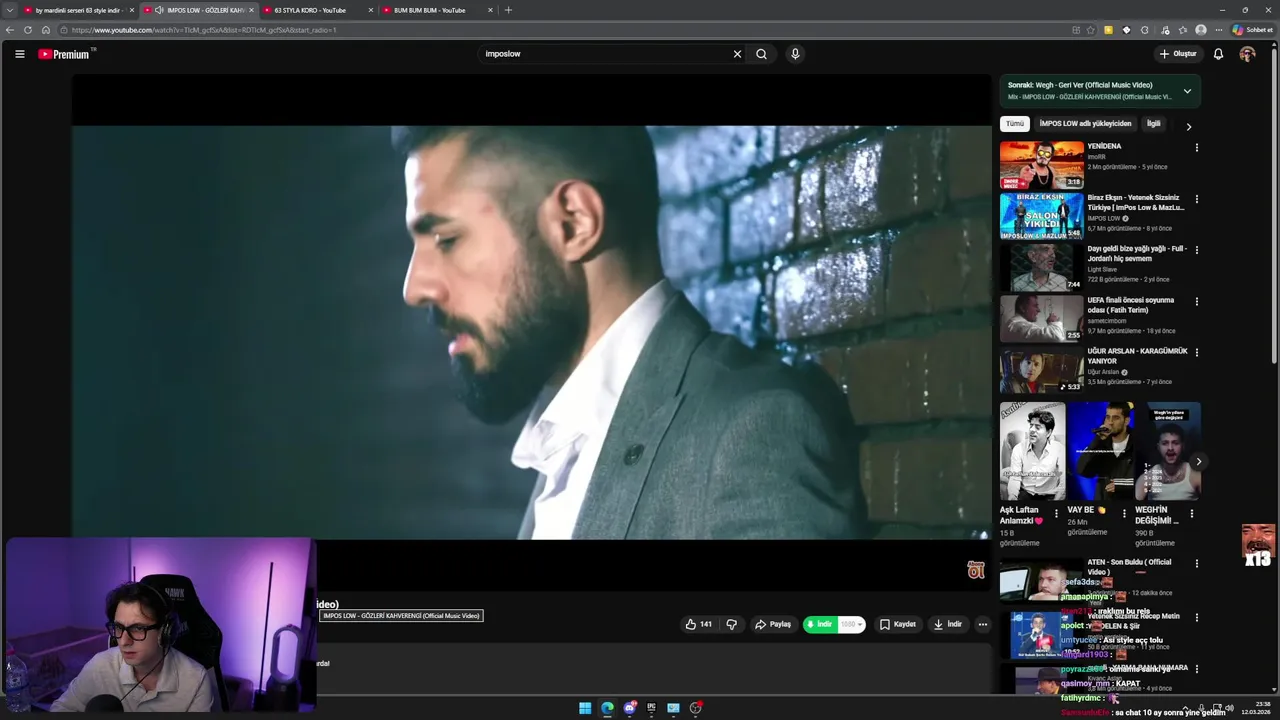Viewport: 1280px width, 720px height.
Task: Open the 1080 quality dropdown
Action: tap(851, 624)
